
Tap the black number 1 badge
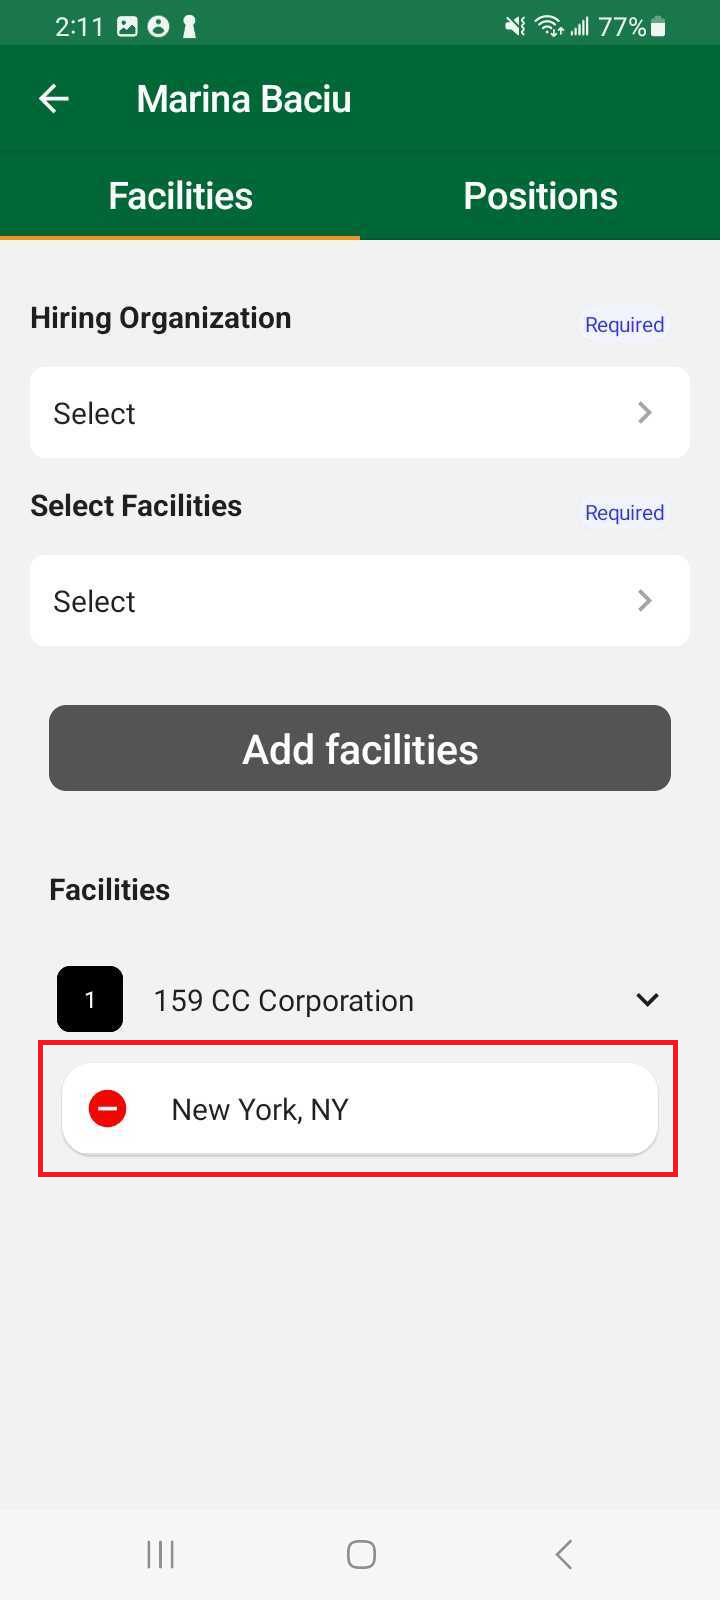[90, 999]
